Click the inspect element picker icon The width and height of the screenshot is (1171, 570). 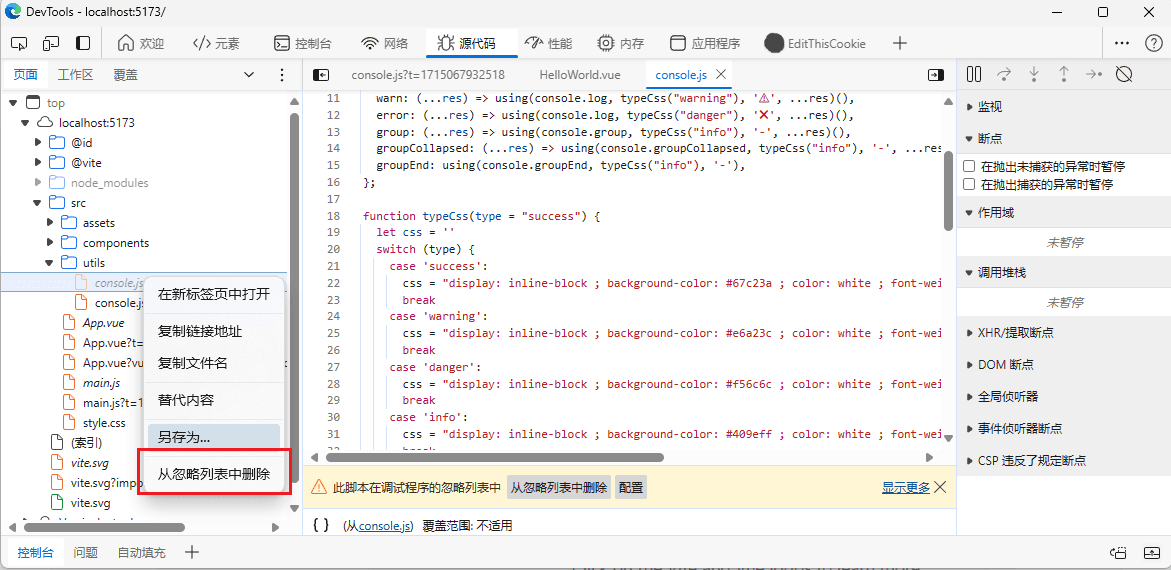click(19, 43)
